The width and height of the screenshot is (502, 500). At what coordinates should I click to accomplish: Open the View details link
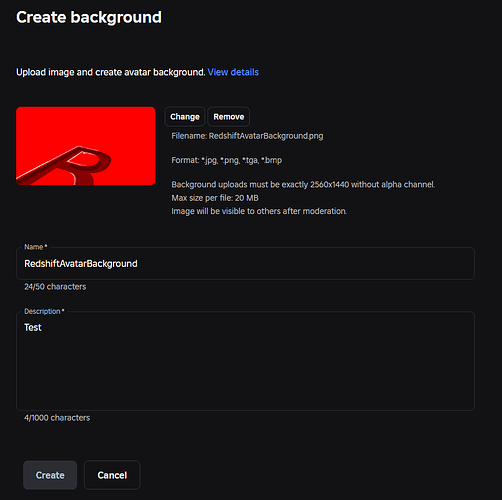233,72
